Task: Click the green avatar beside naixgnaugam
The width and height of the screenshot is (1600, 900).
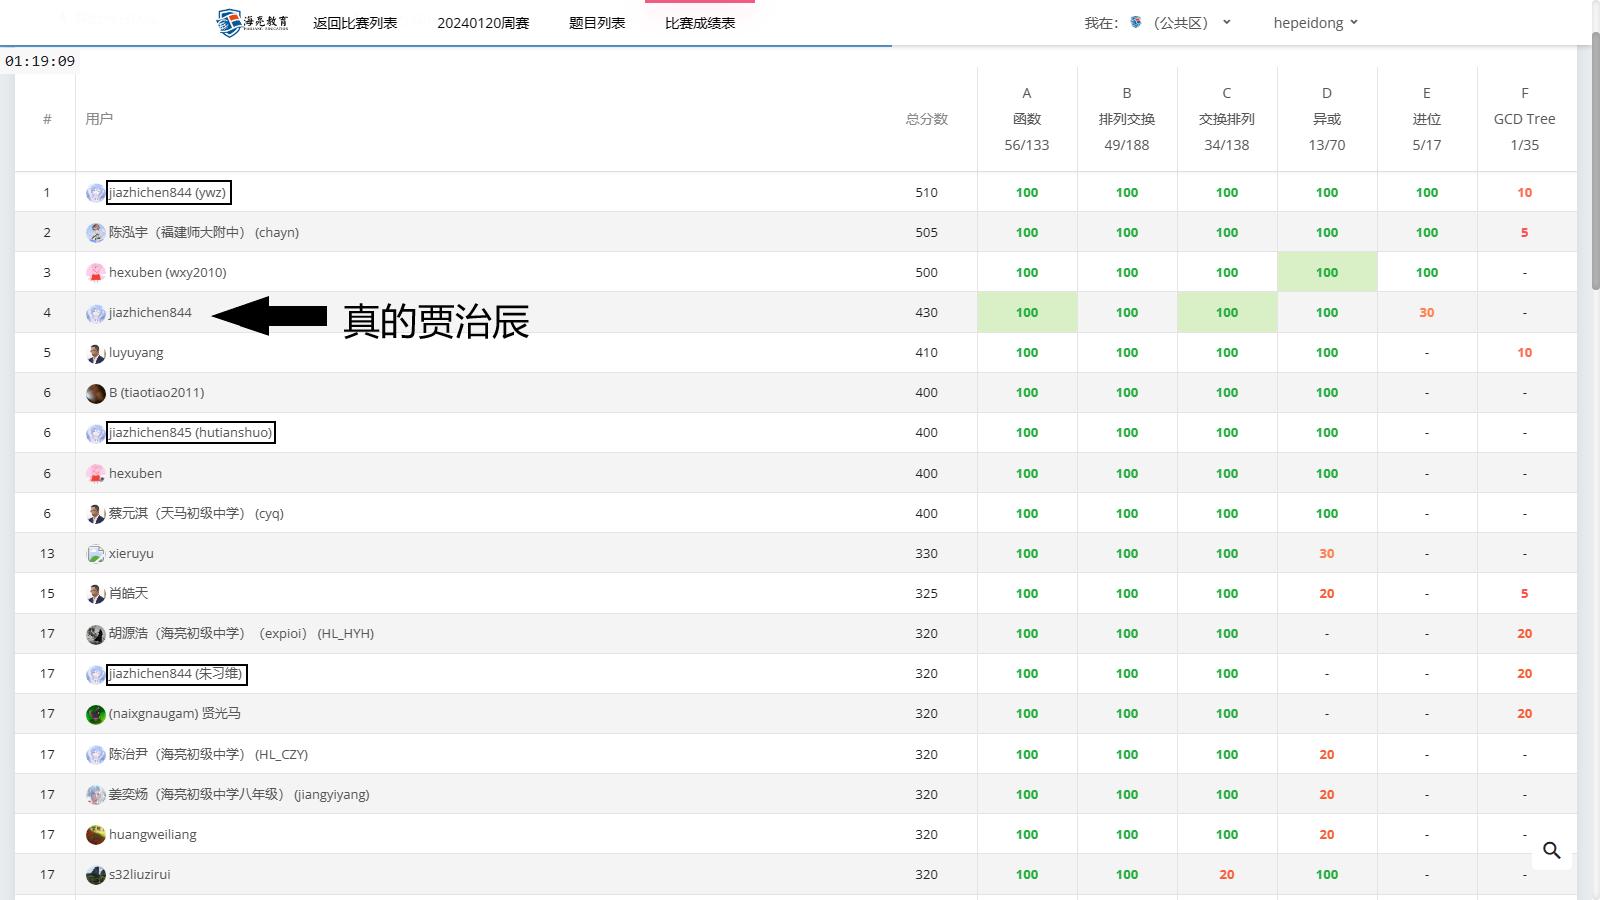Action: coord(96,714)
